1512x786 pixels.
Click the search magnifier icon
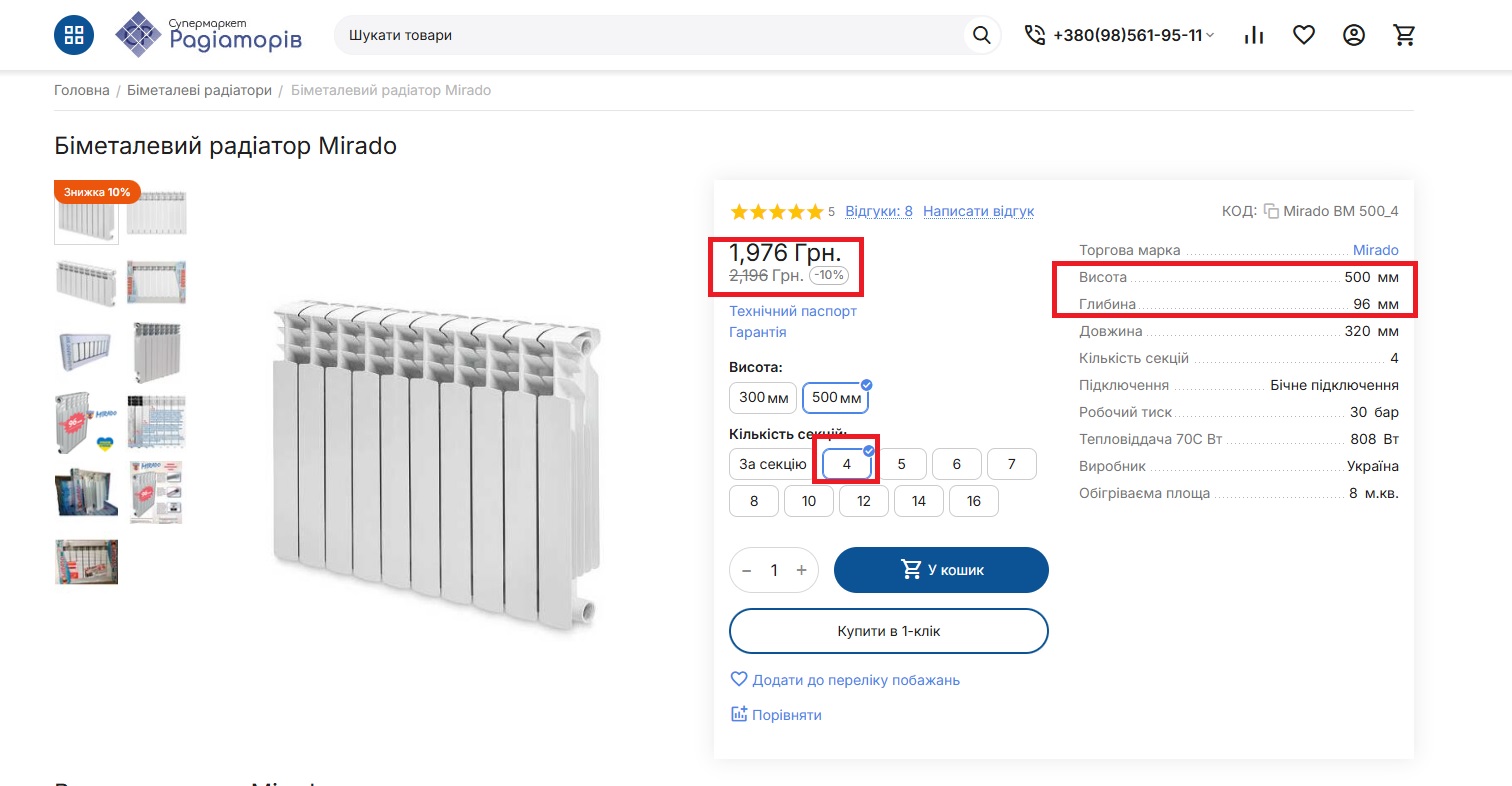click(x=982, y=35)
